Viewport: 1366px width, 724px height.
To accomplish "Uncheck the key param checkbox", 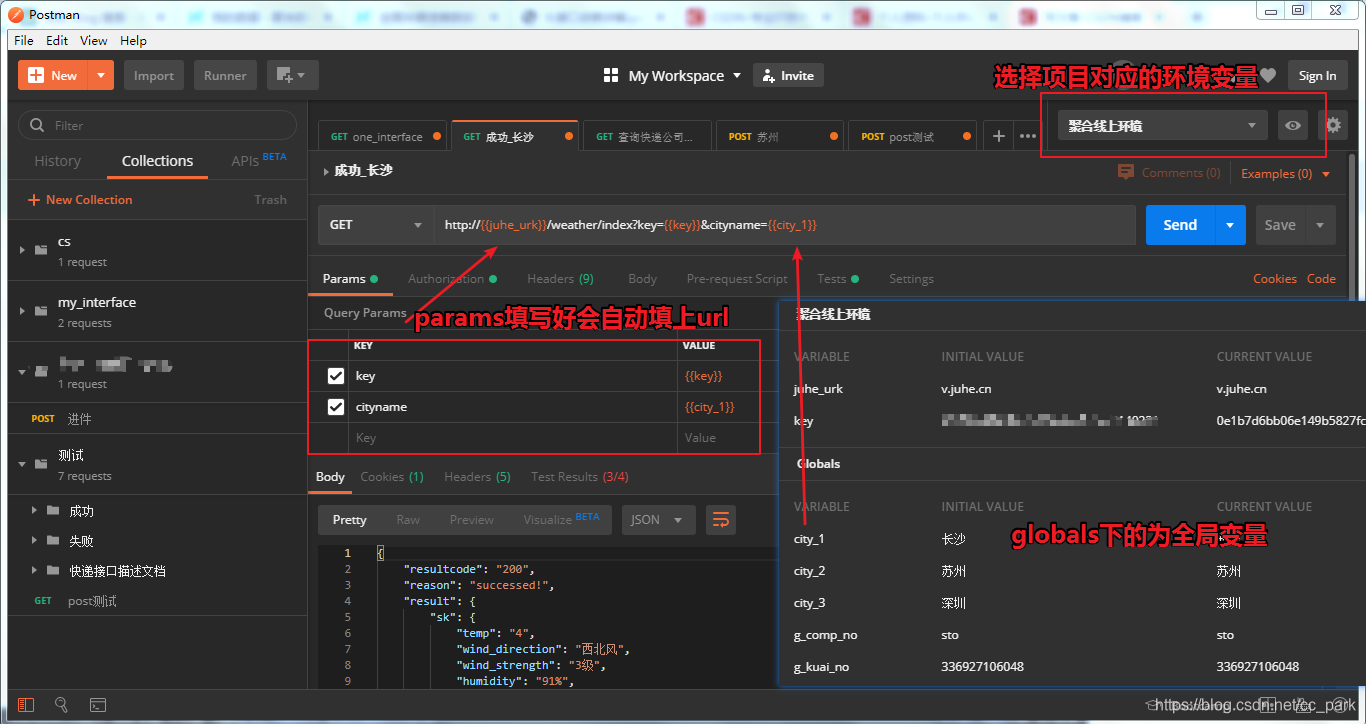I will tap(336, 376).
